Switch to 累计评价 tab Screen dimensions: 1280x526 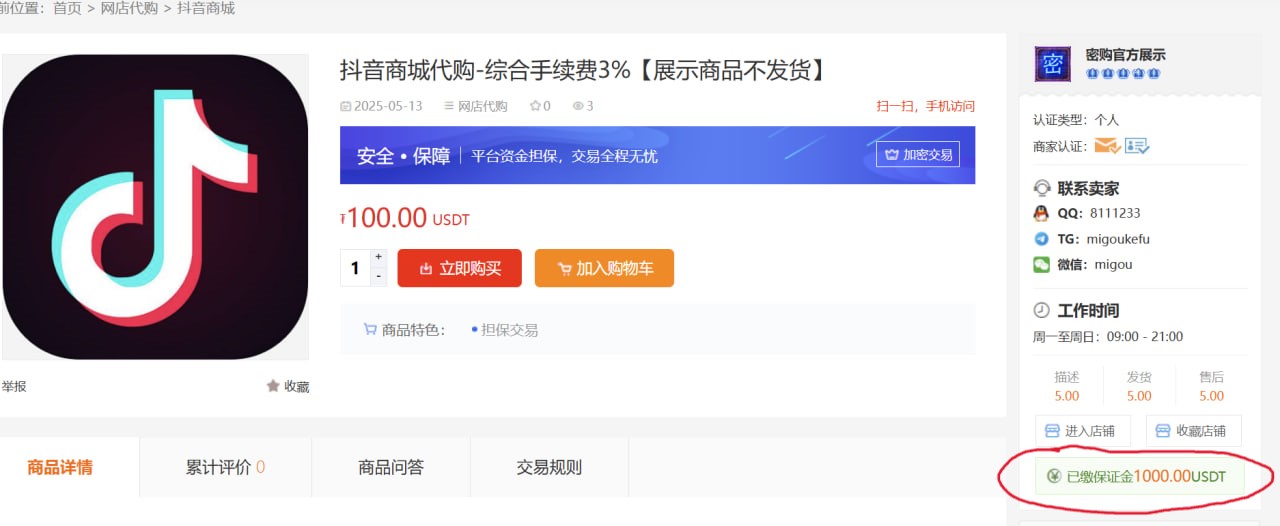225,467
